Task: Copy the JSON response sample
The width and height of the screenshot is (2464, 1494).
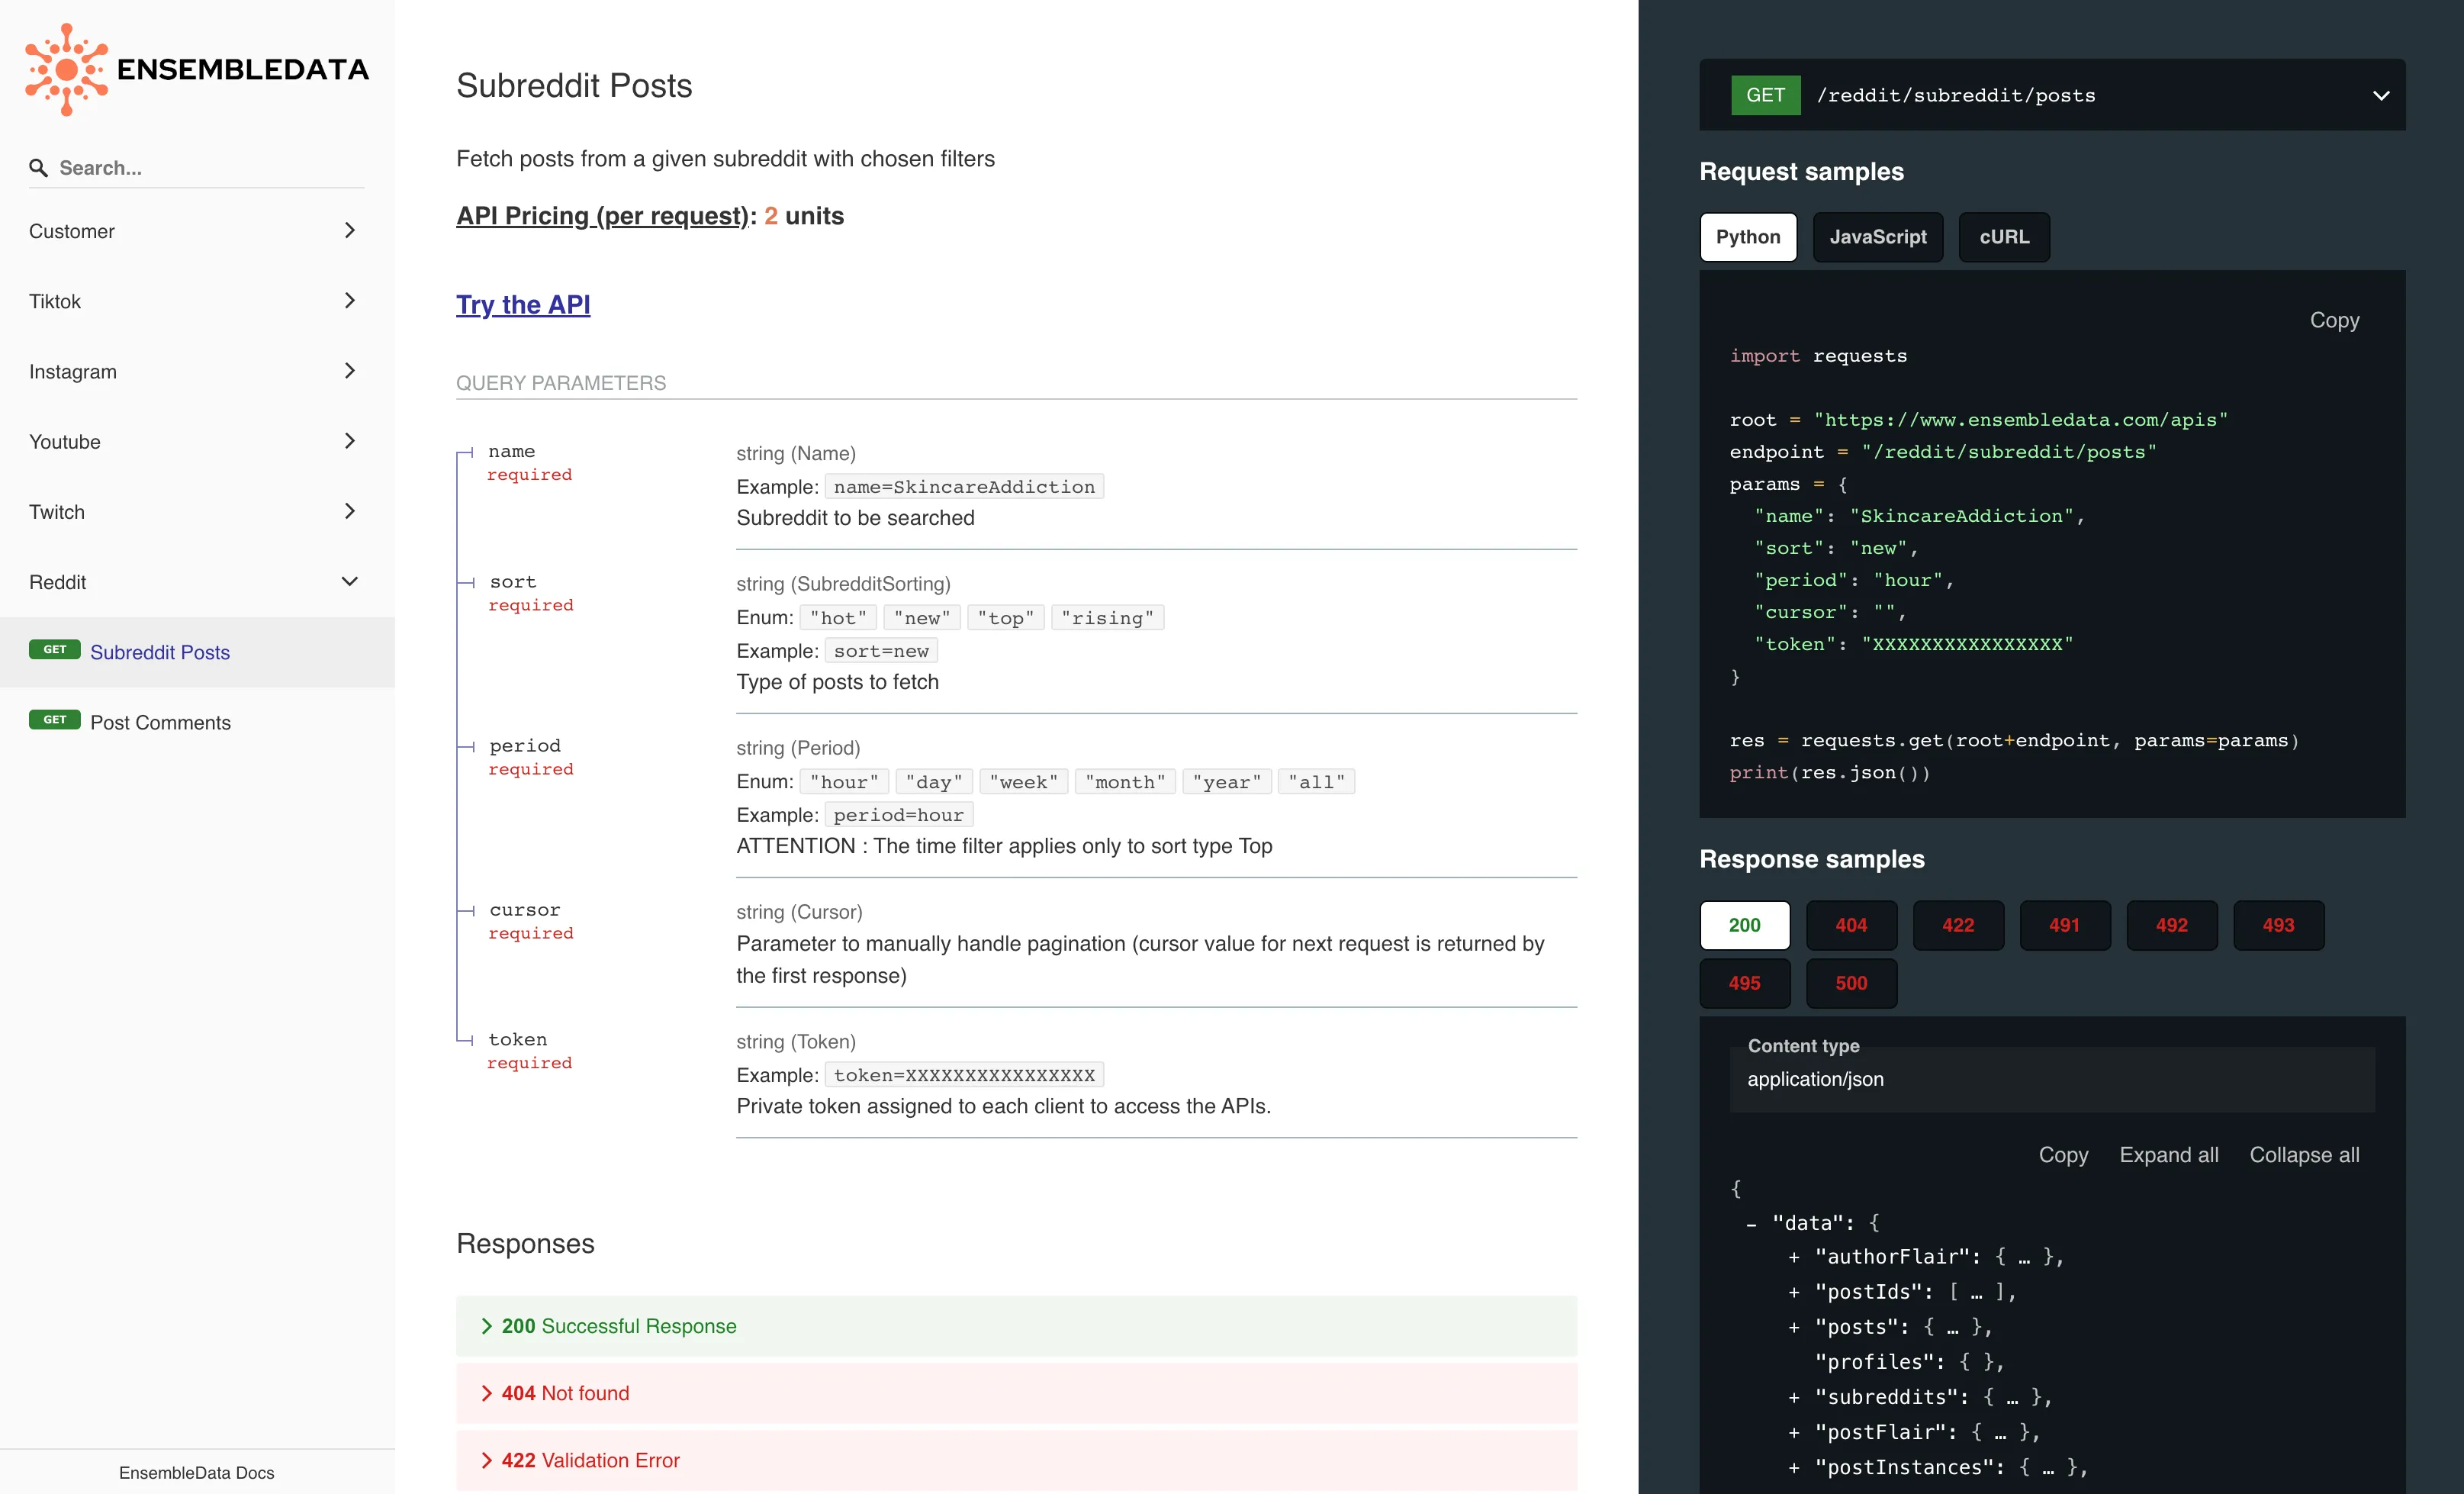Action: click(2063, 1155)
